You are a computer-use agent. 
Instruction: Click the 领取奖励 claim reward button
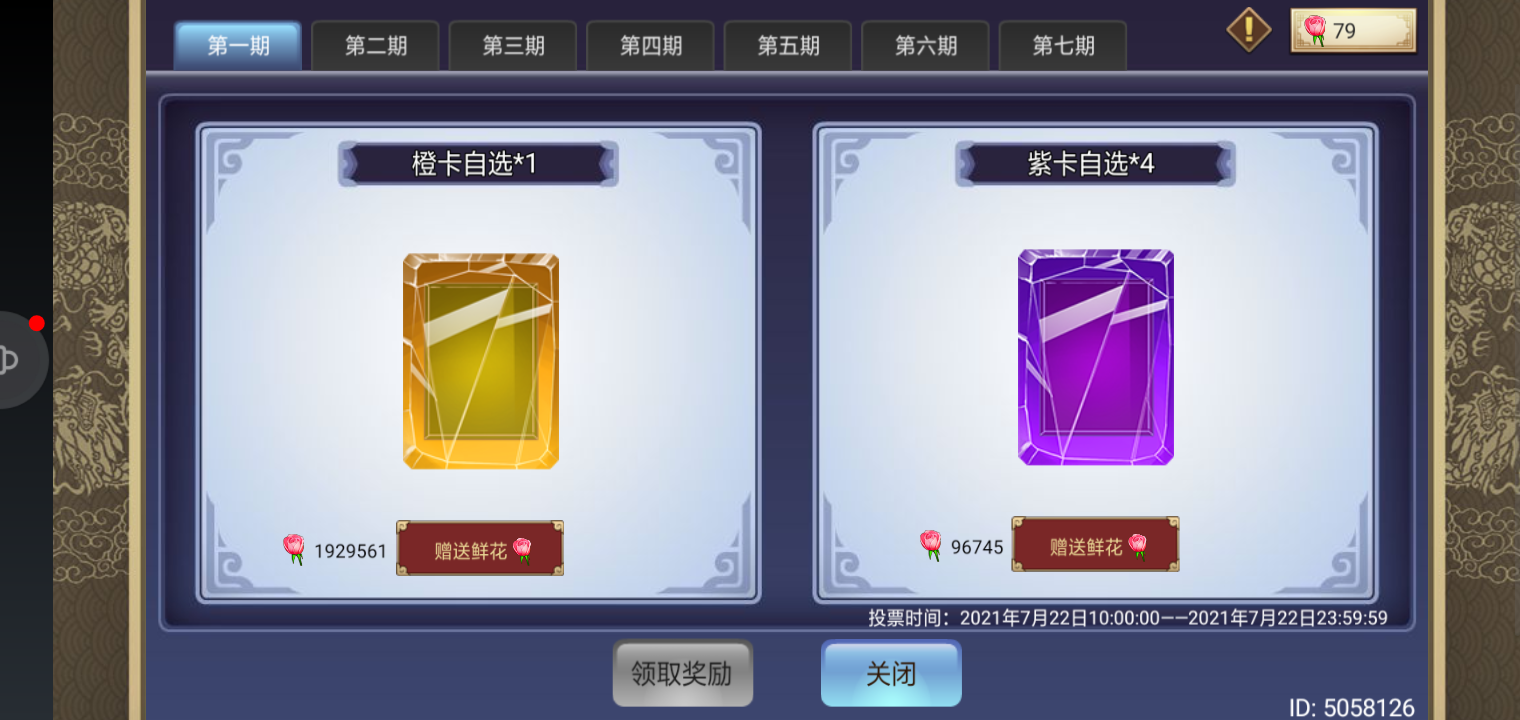coord(683,674)
